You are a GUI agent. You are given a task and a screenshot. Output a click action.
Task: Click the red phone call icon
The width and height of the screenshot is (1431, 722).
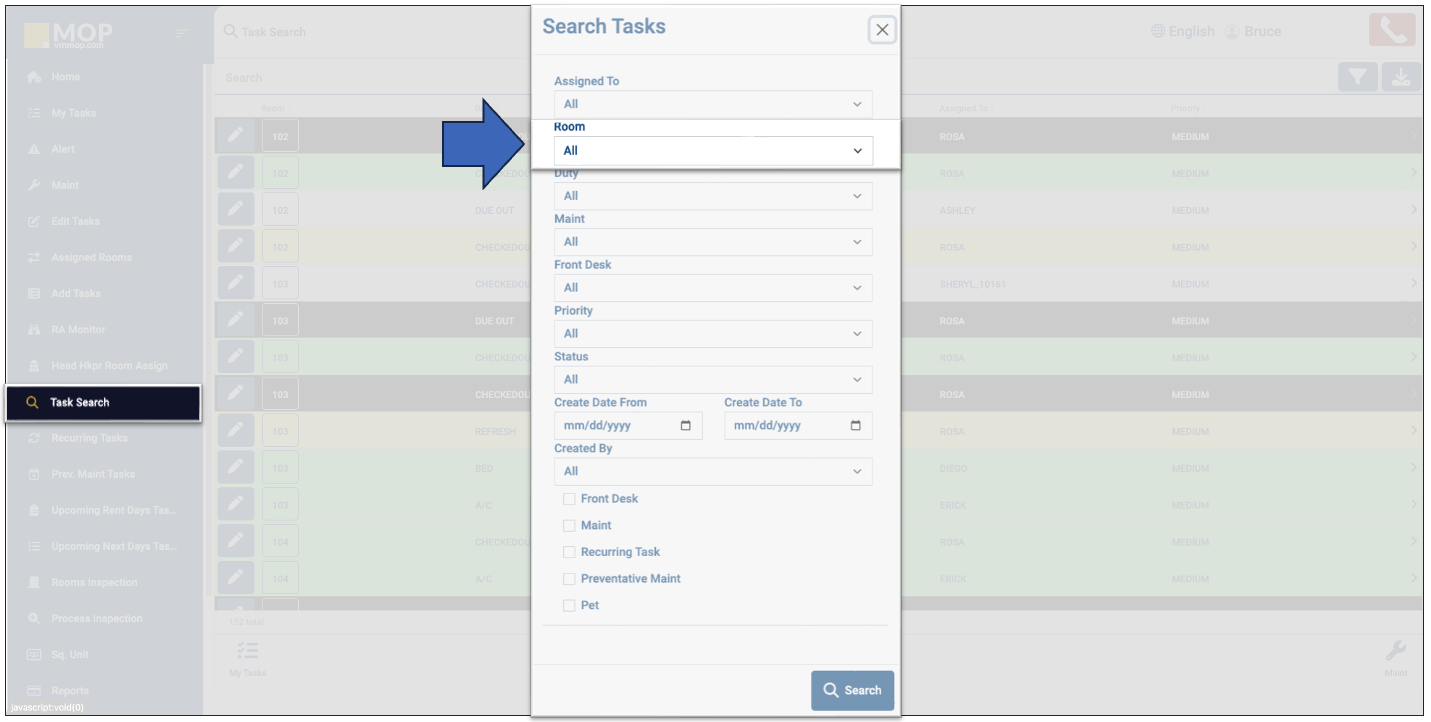[1392, 31]
